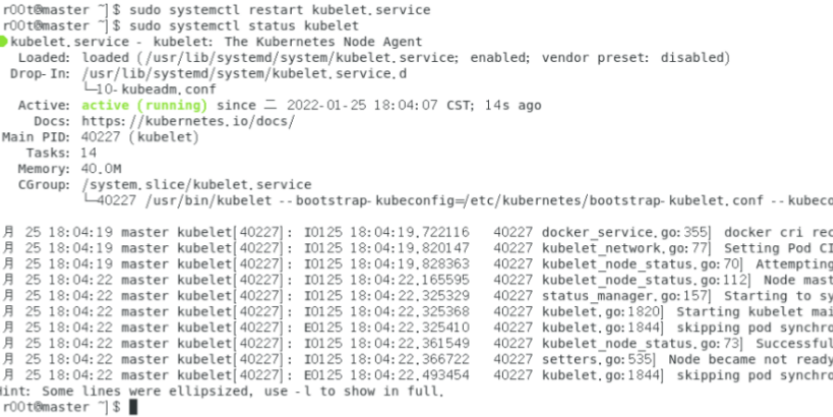Click the Memory value 40.0M
Viewport: 833px width, 417px height.
(101, 169)
